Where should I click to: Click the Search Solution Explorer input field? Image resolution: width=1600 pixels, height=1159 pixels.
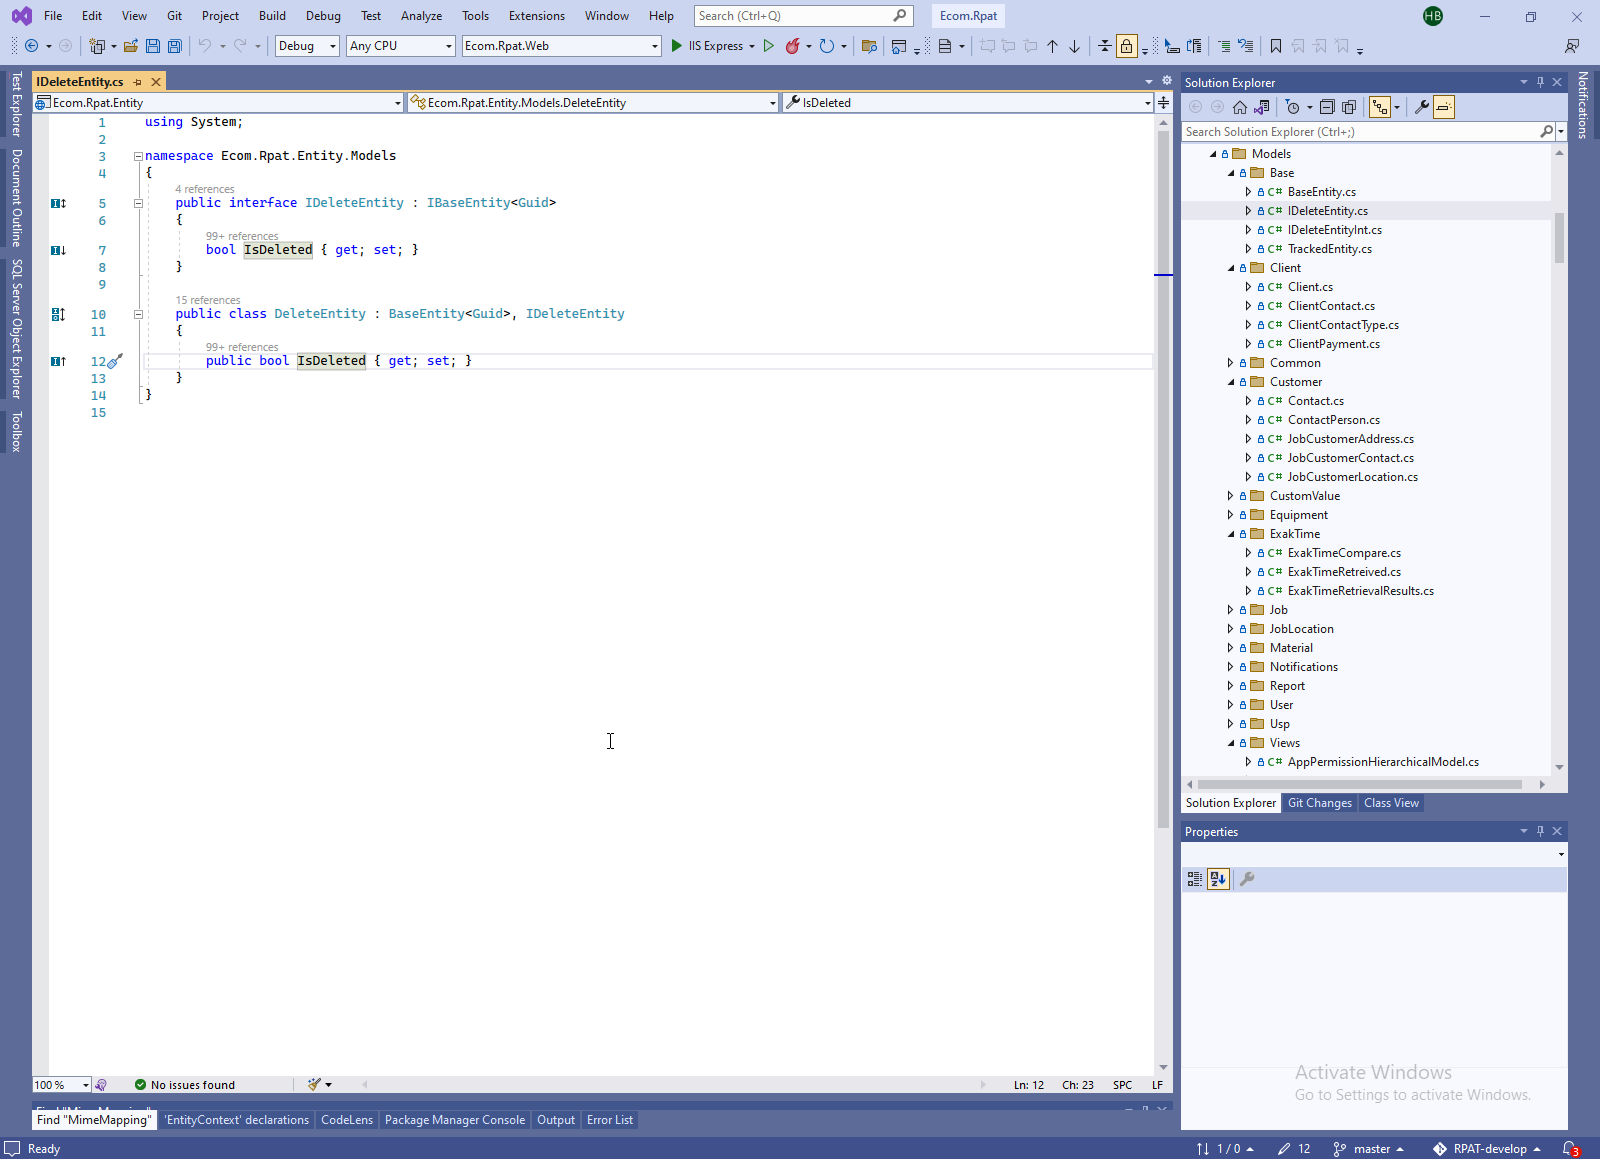pos(1360,132)
